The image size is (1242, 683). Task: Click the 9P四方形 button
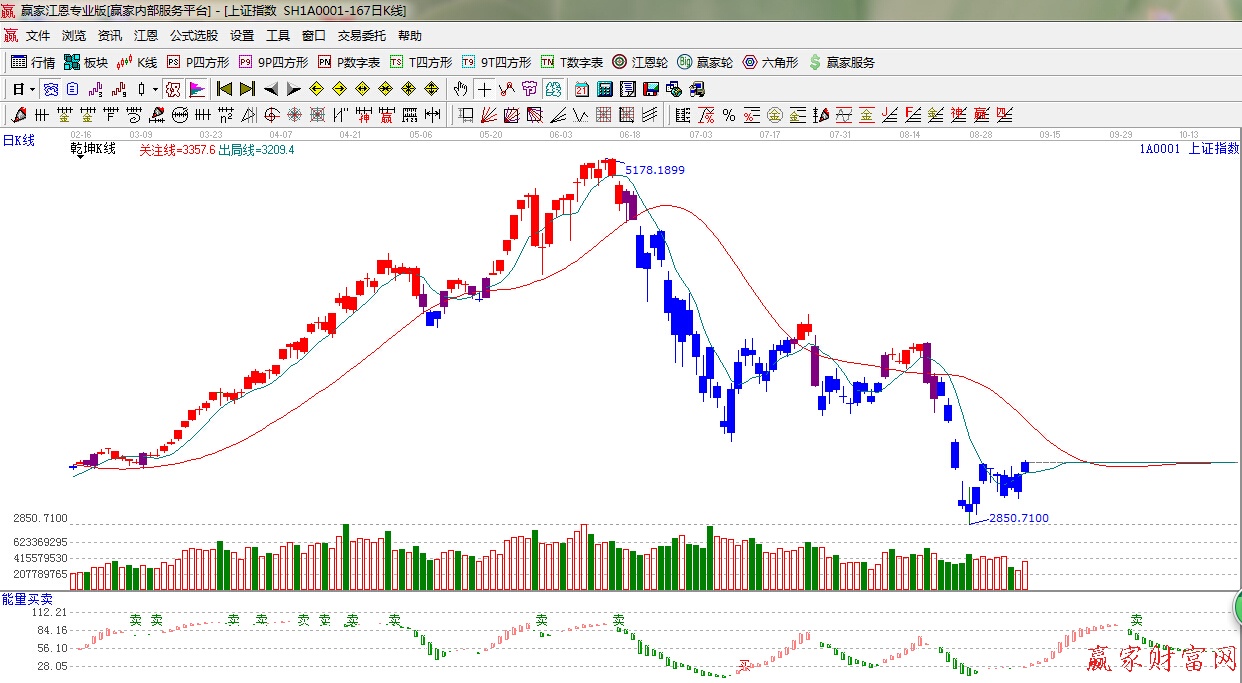point(273,62)
